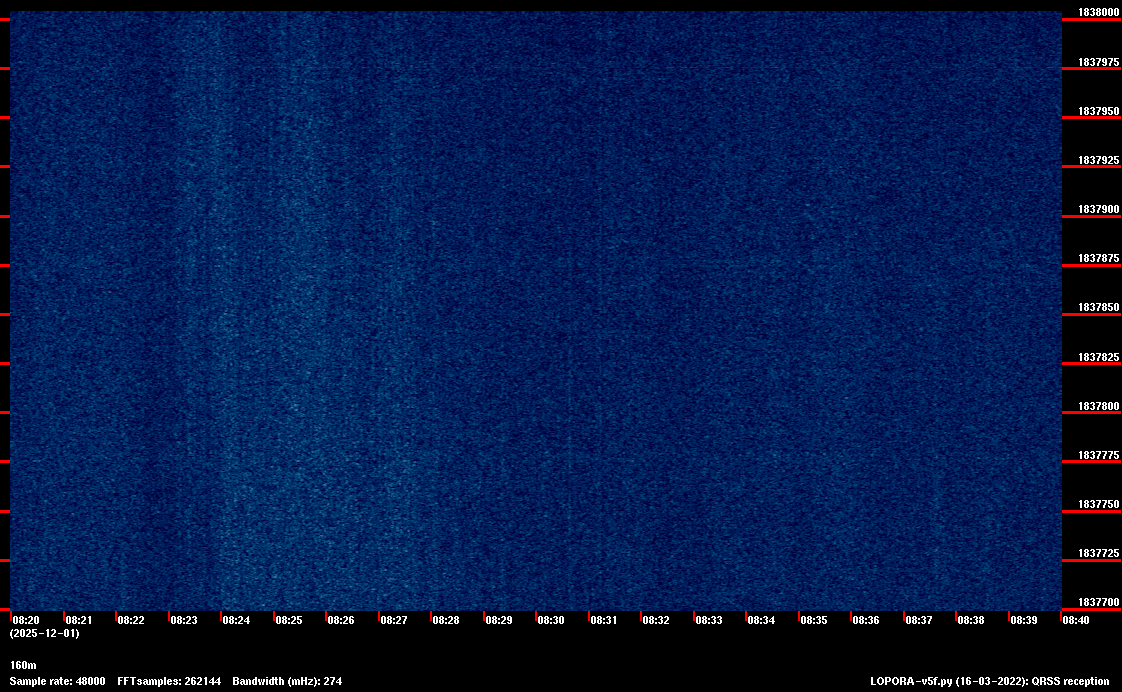Click the 08:33 time label

pos(708,620)
